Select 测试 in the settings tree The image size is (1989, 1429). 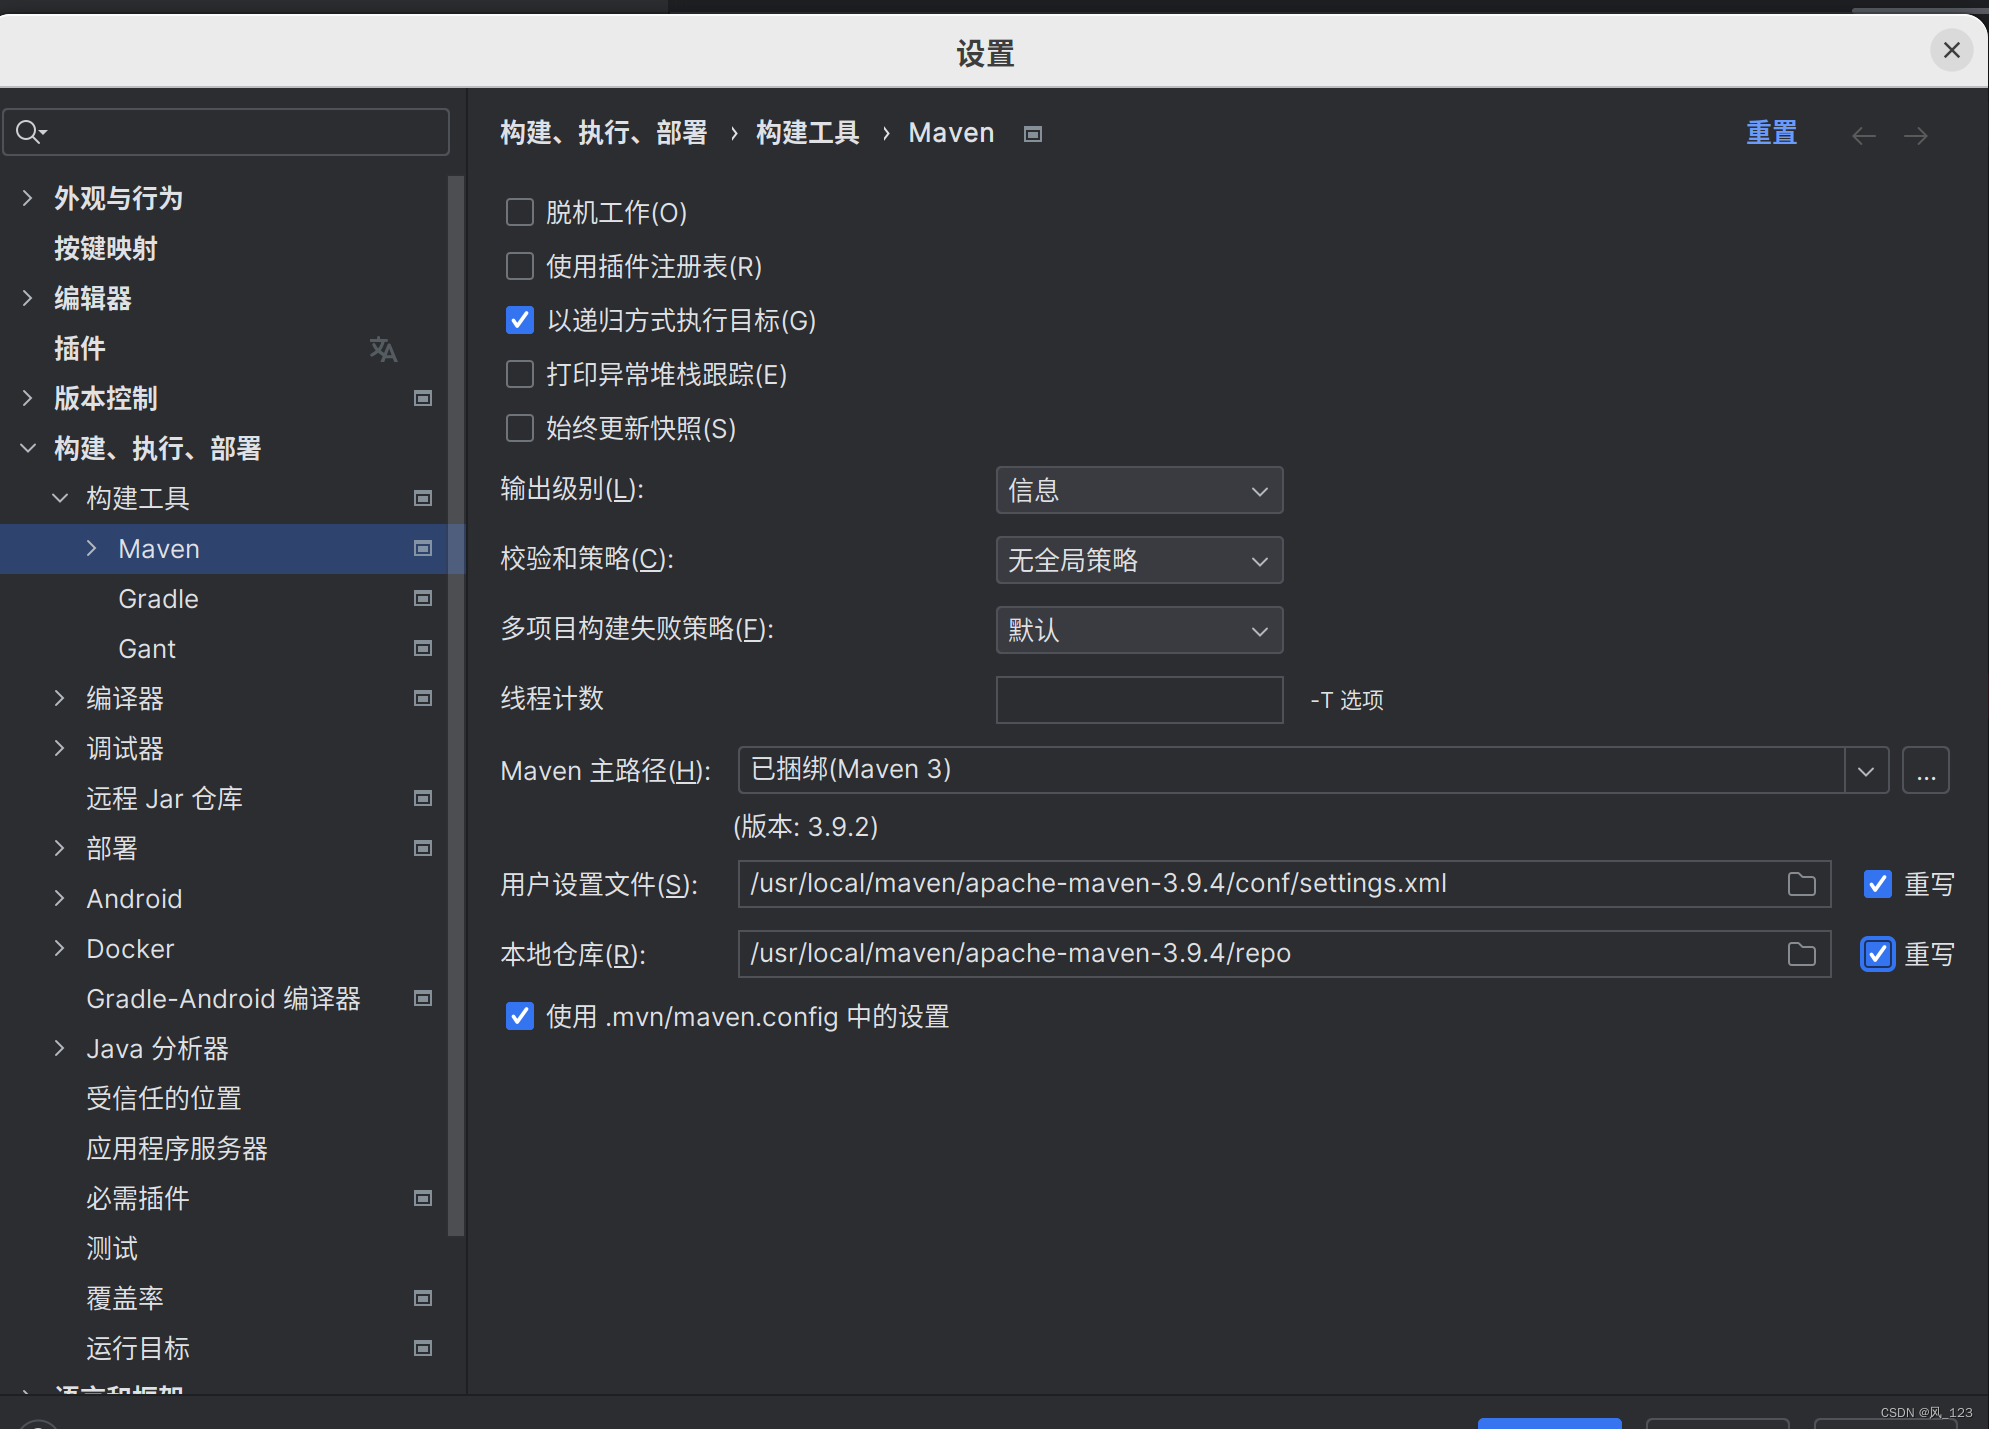click(112, 1248)
